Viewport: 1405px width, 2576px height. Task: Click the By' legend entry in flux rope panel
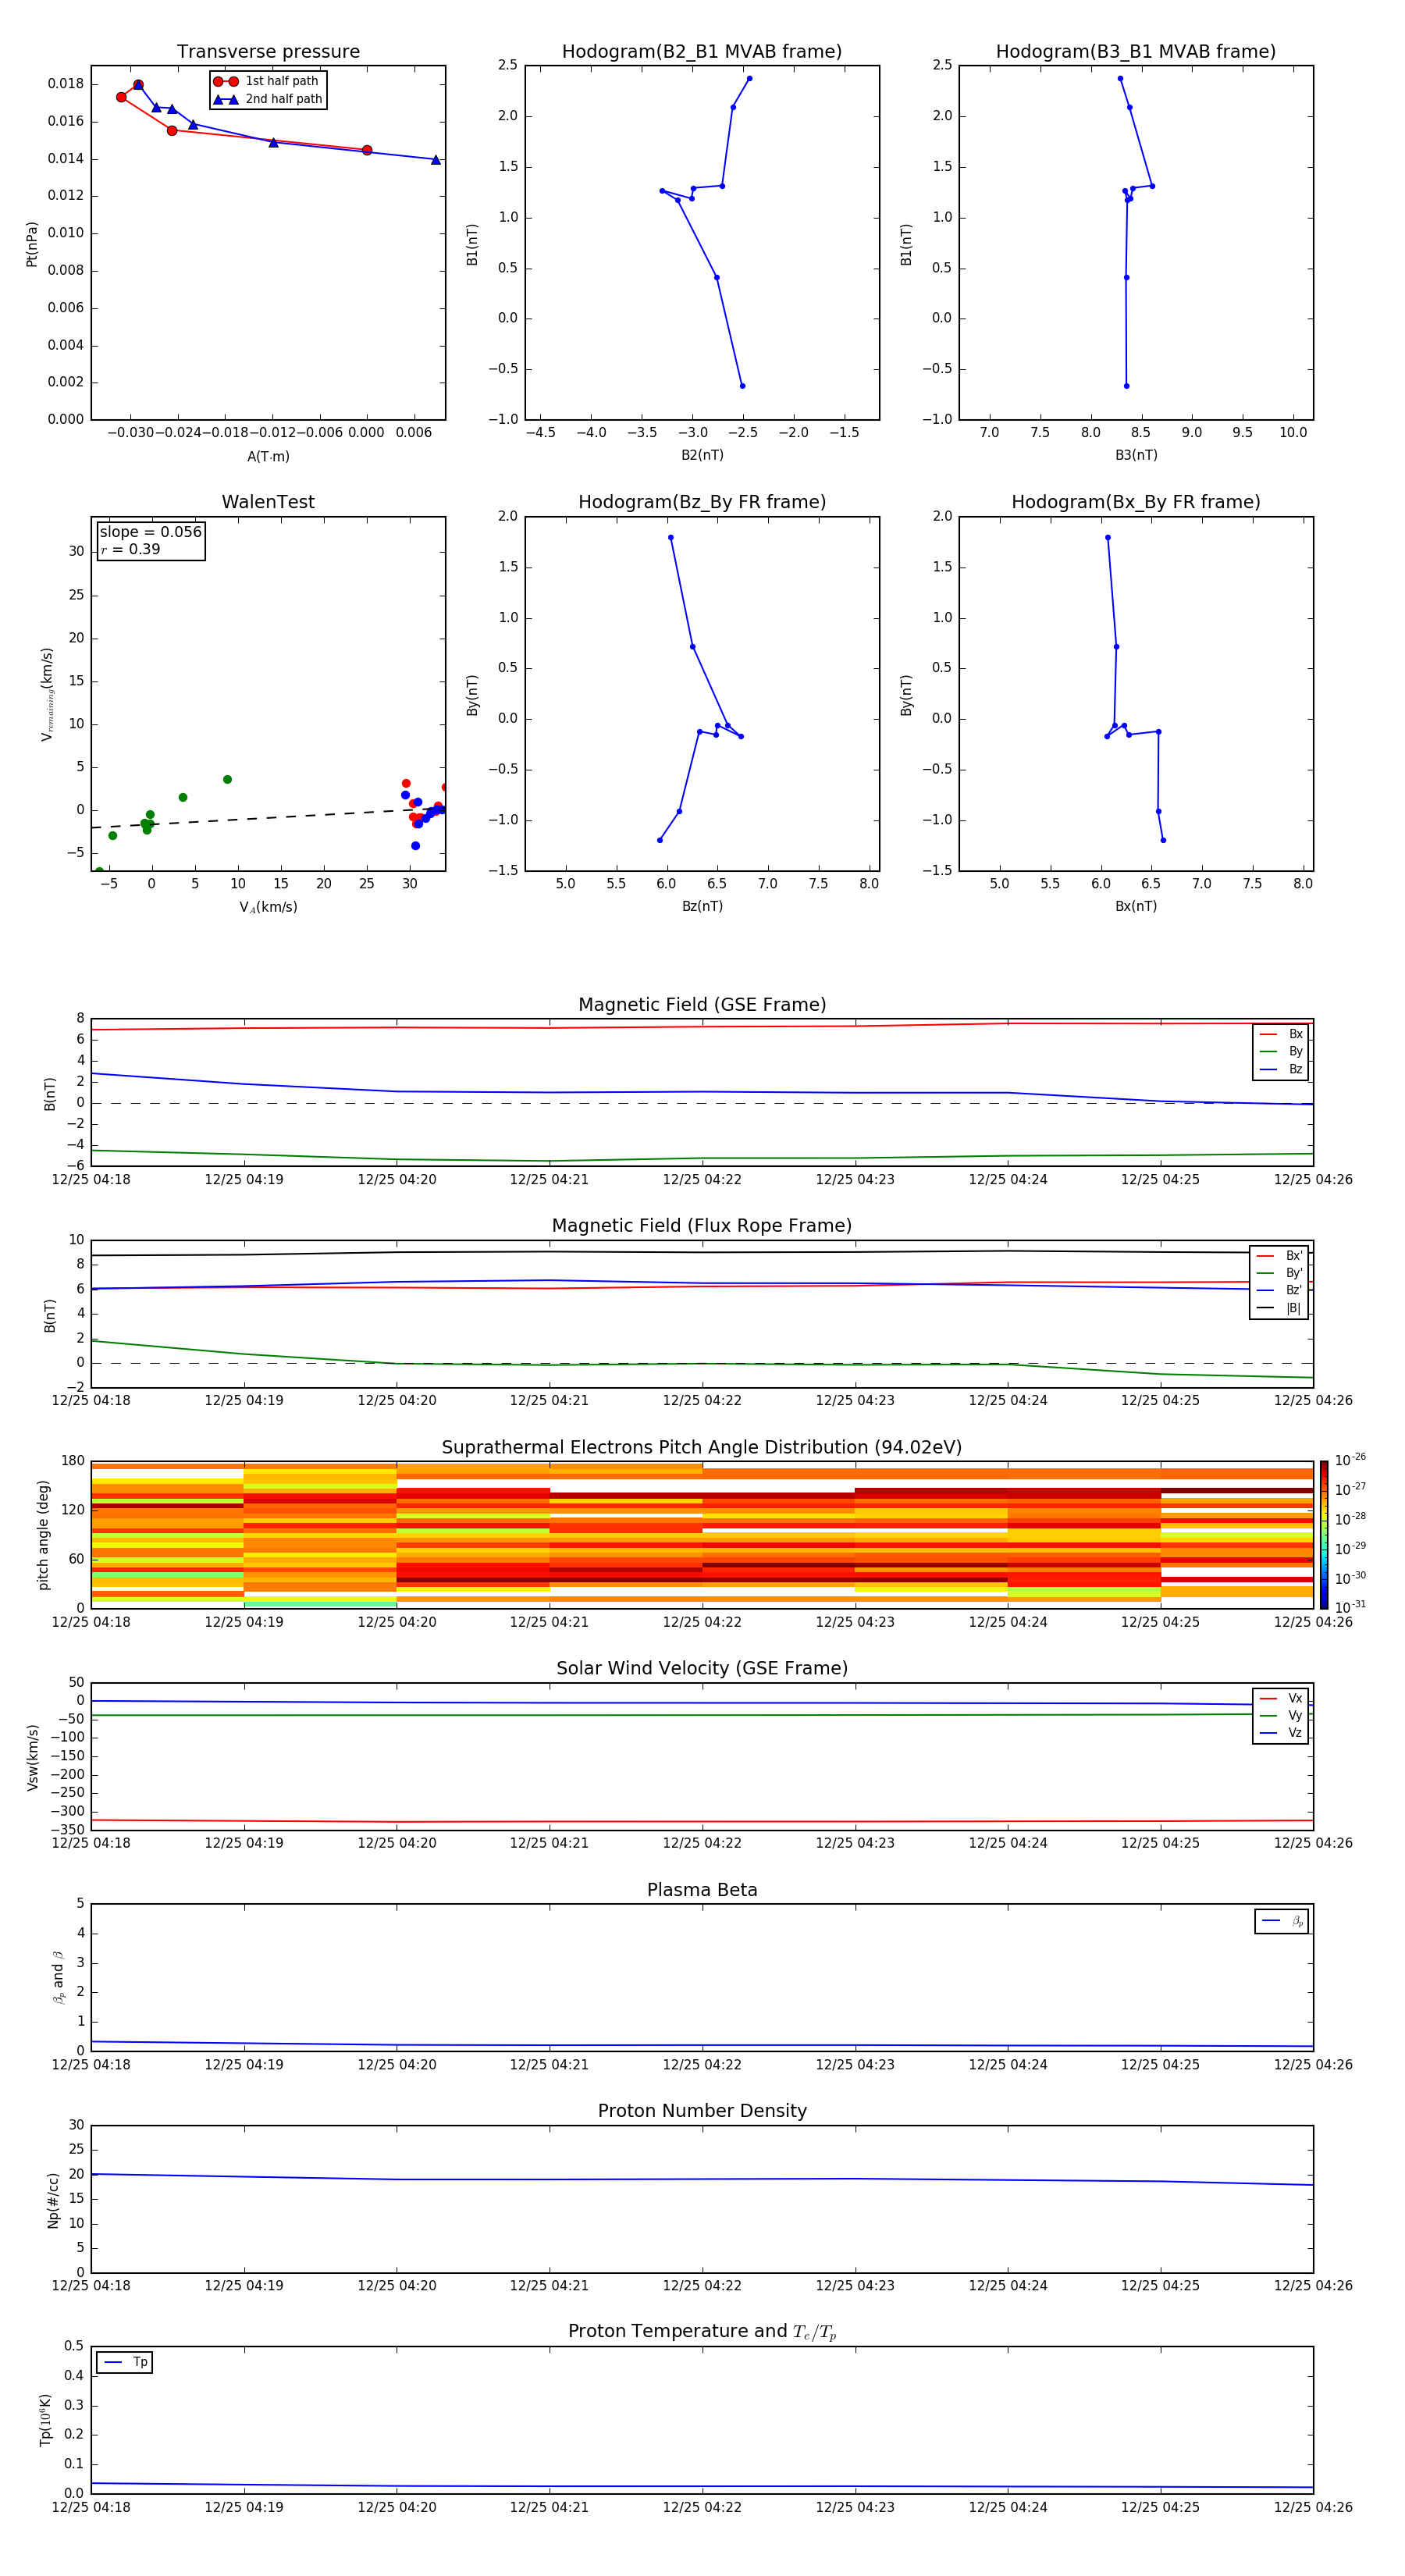click(x=1279, y=1273)
